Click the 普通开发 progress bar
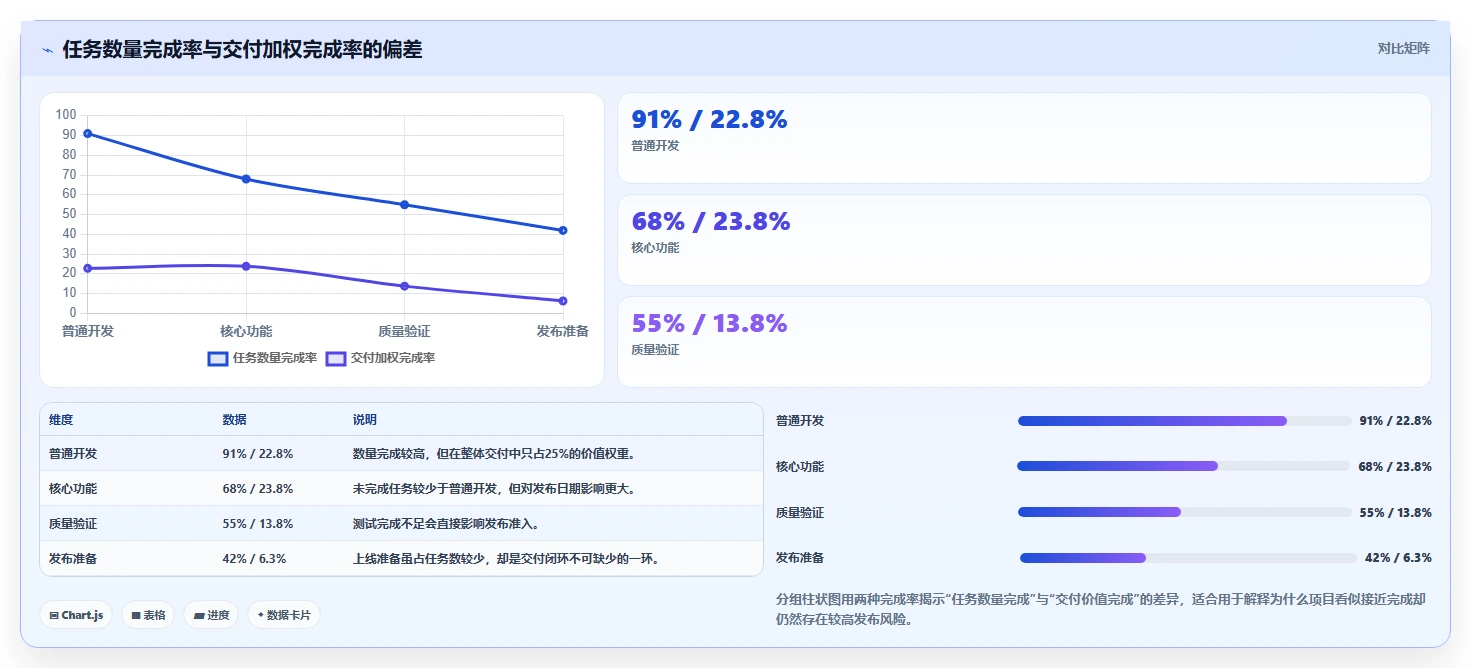The height and width of the screenshot is (668, 1471). (1184, 421)
